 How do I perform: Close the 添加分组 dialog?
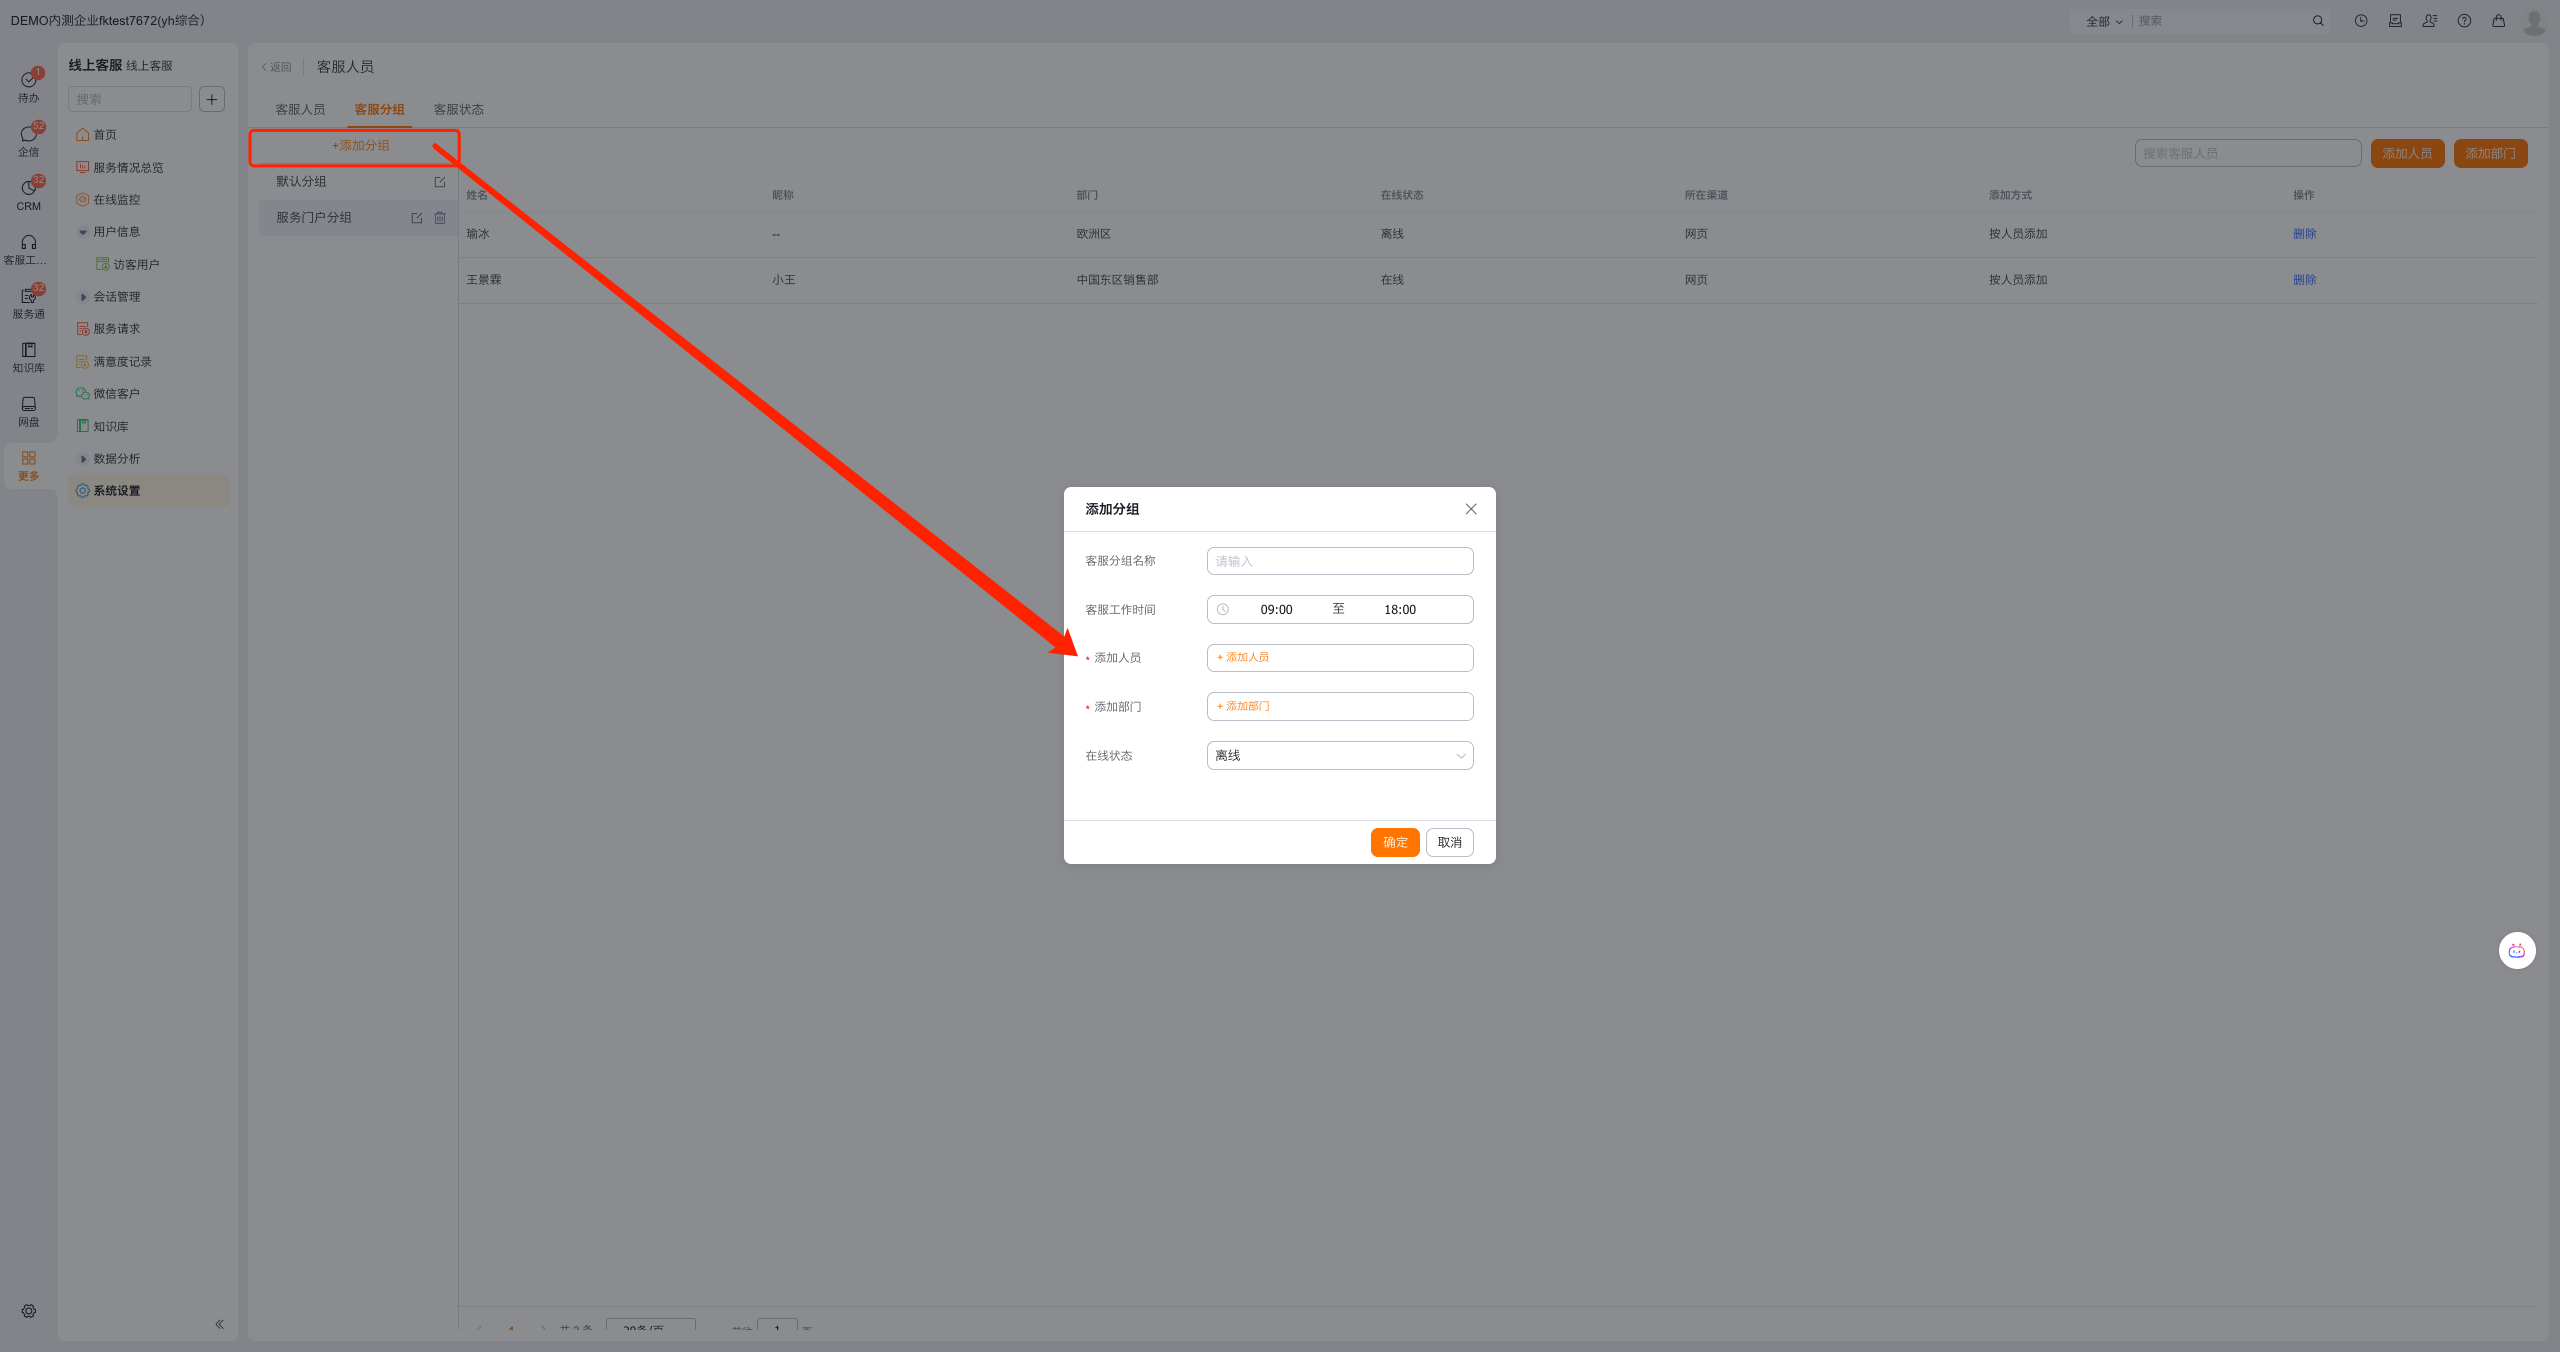[1470, 509]
